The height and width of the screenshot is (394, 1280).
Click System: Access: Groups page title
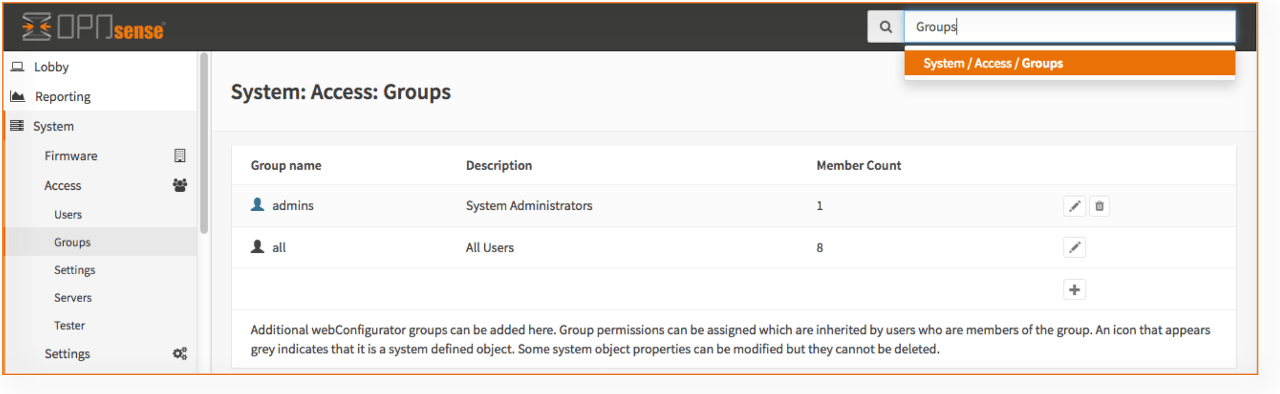341,93
